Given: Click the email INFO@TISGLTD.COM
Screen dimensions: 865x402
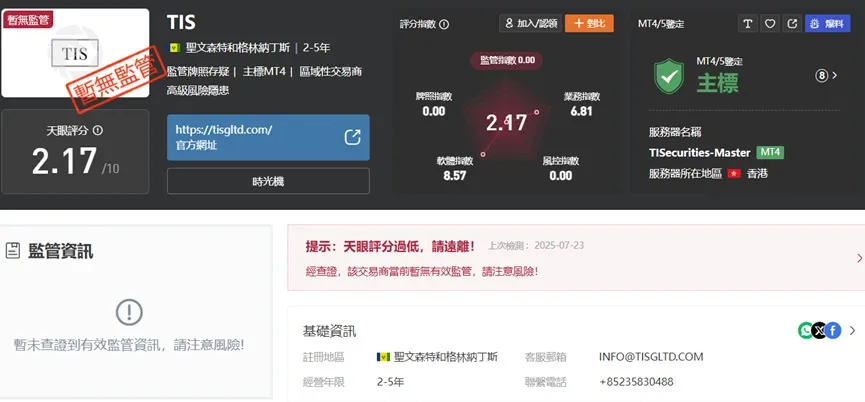Looking at the screenshot, I should coord(651,357).
